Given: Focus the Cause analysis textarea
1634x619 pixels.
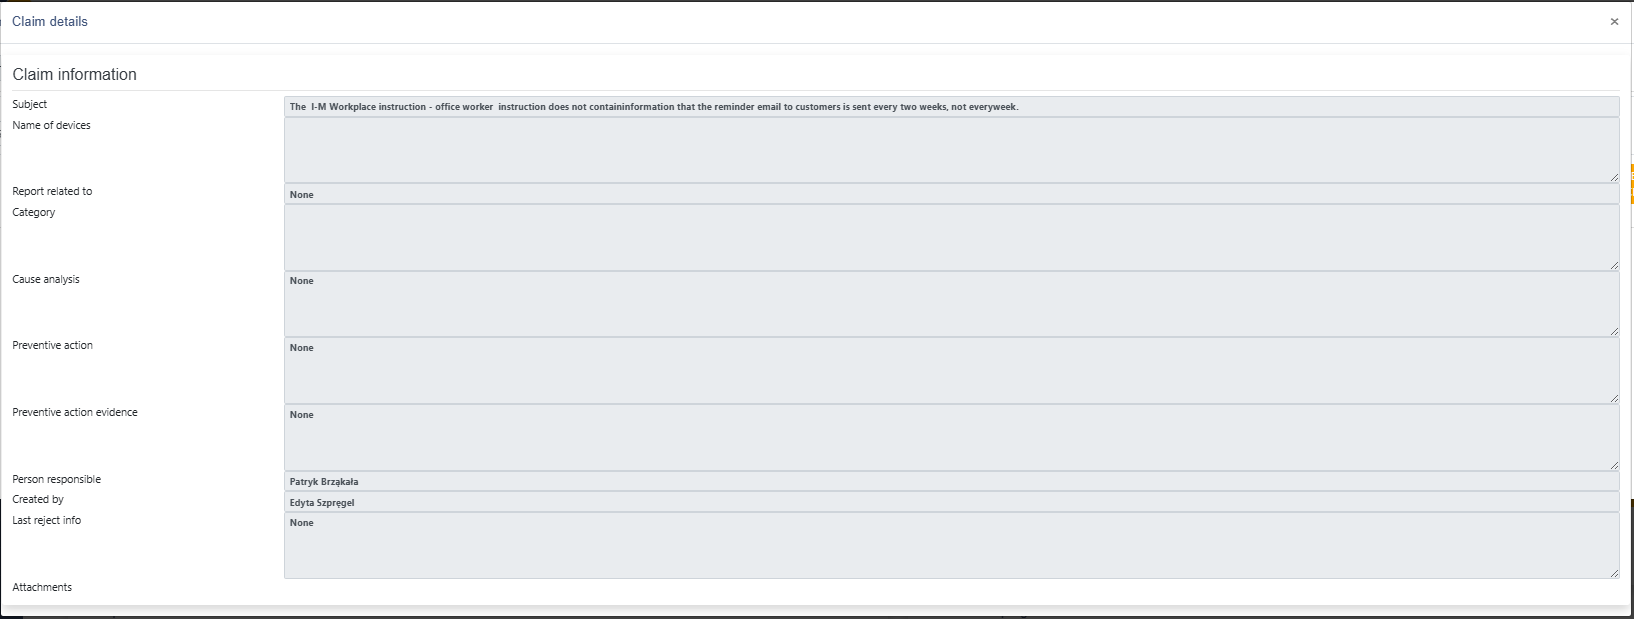Looking at the screenshot, I should pyautogui.click(x=950, y=304).
